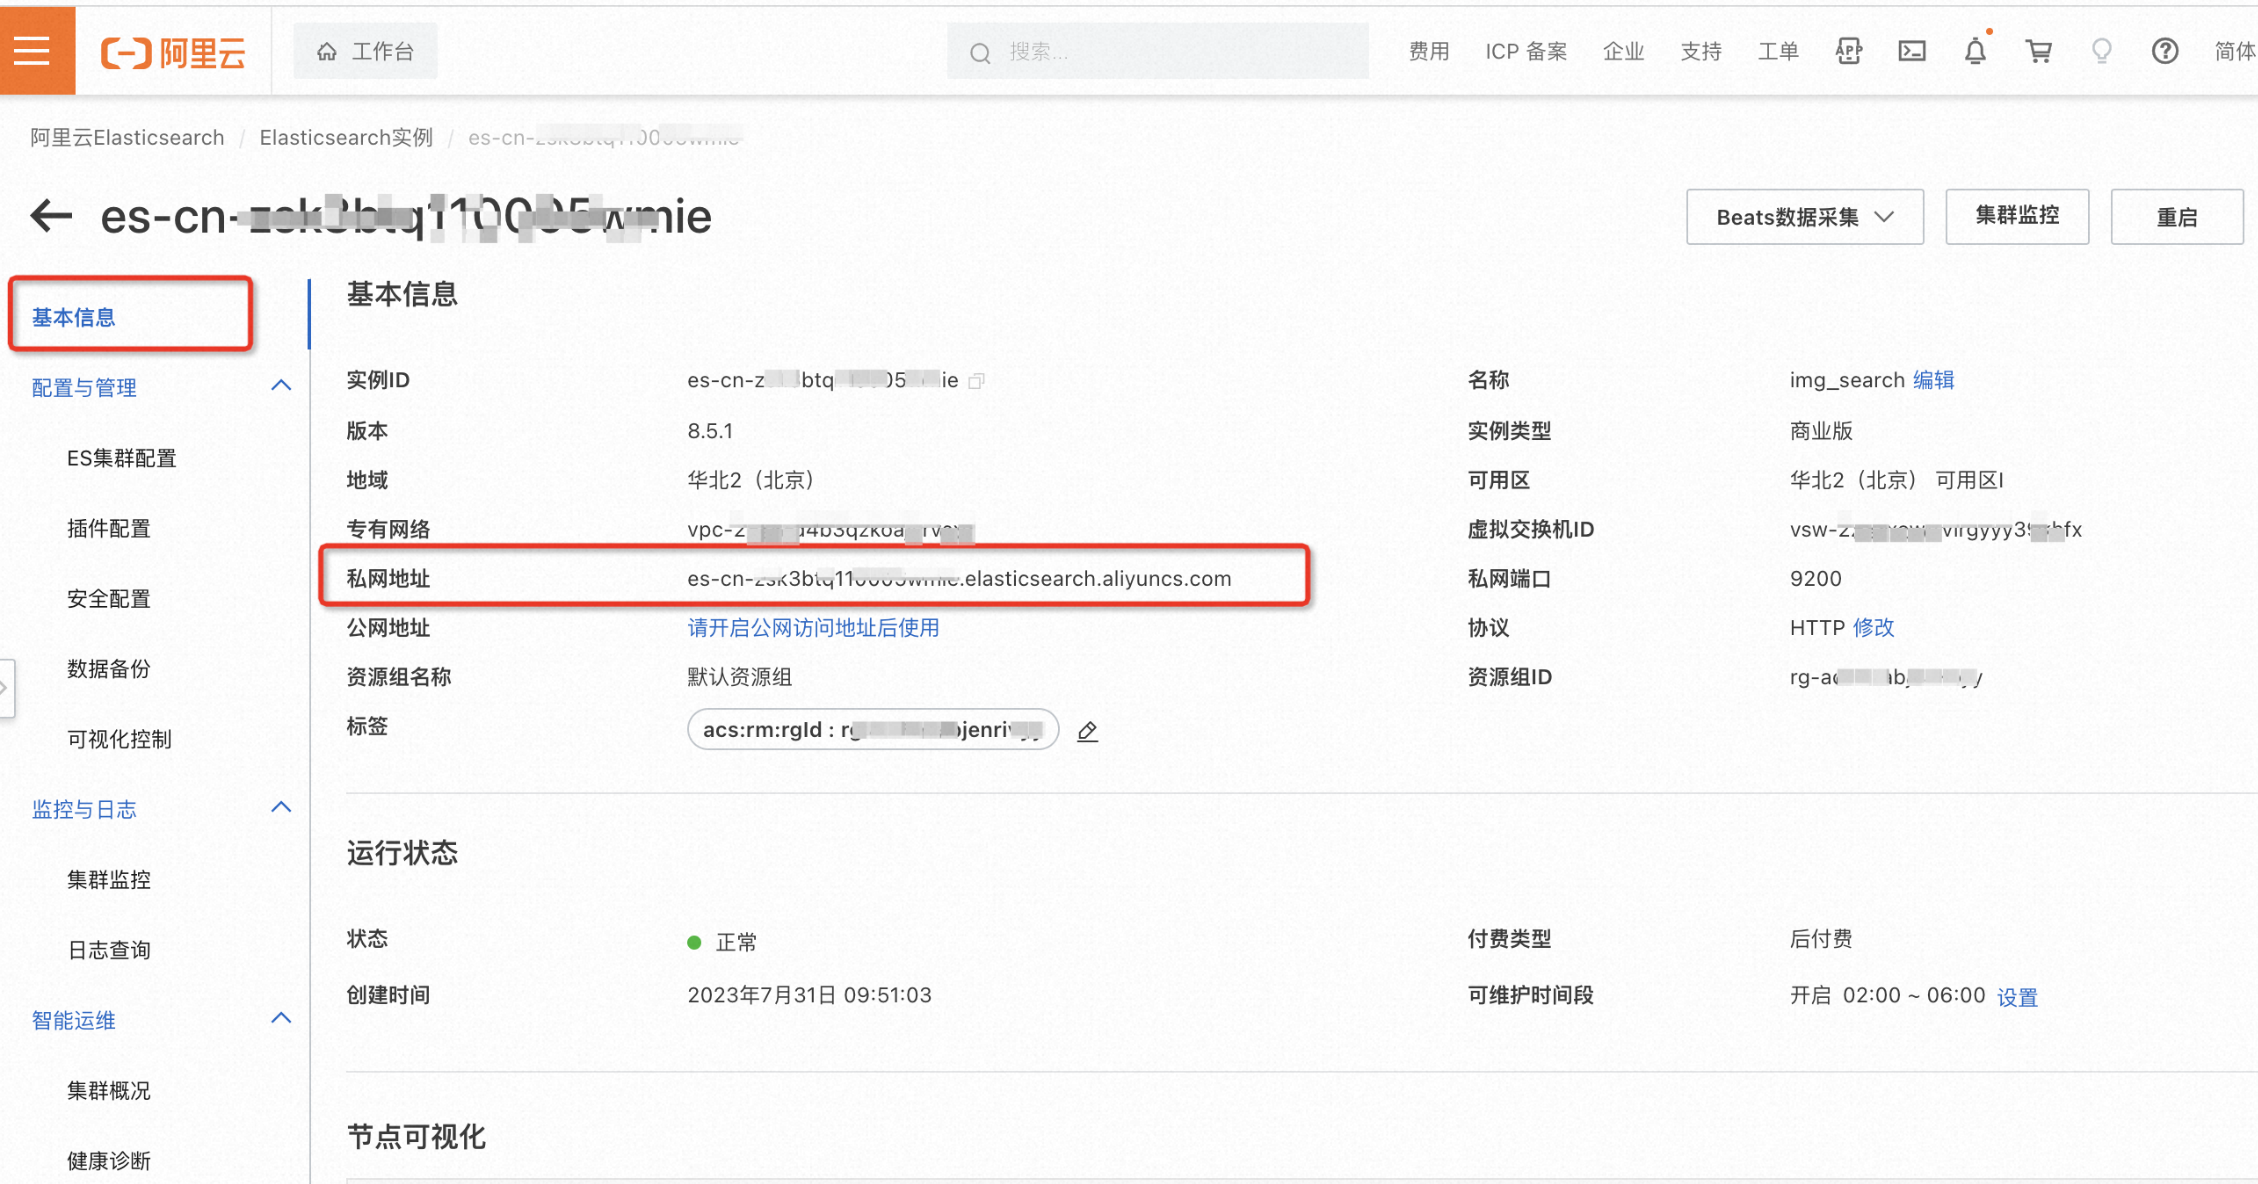Click 修改 next to HTTP protocol
2258x1184 pixels.
click(x=1873, y=627)
